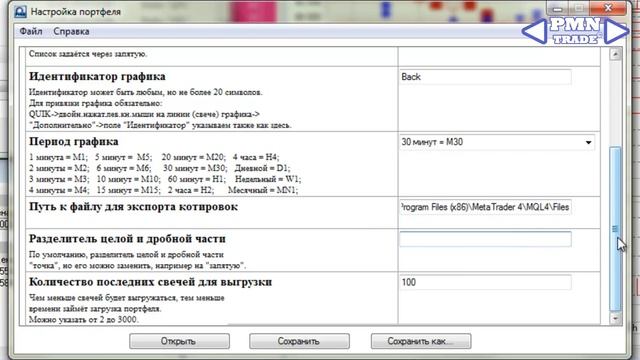Click the scrollbar down arrow
Screen dimensions: 640x360
615,318
